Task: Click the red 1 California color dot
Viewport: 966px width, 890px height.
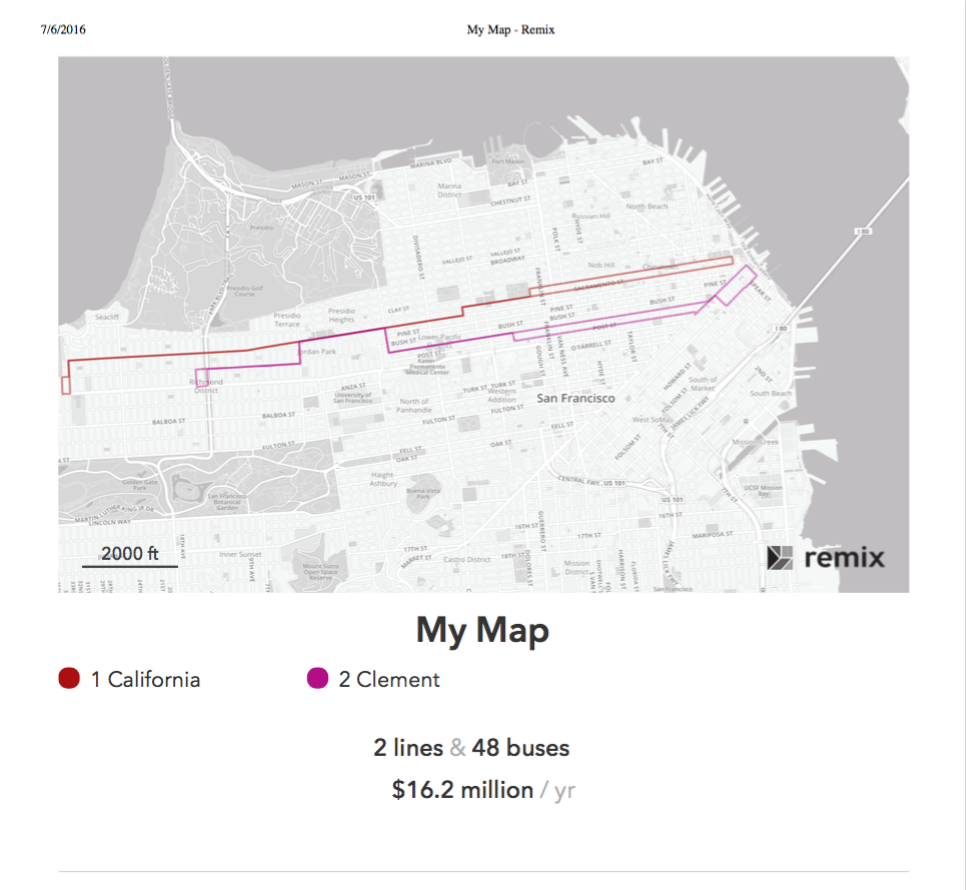Action: [69, 678]
